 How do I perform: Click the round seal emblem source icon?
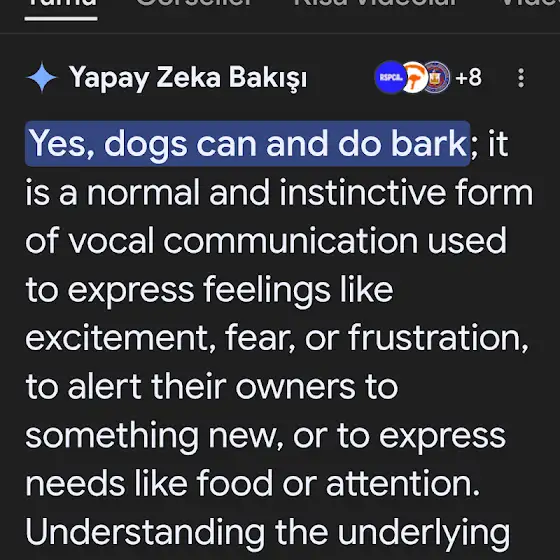(x=436, y=77)
